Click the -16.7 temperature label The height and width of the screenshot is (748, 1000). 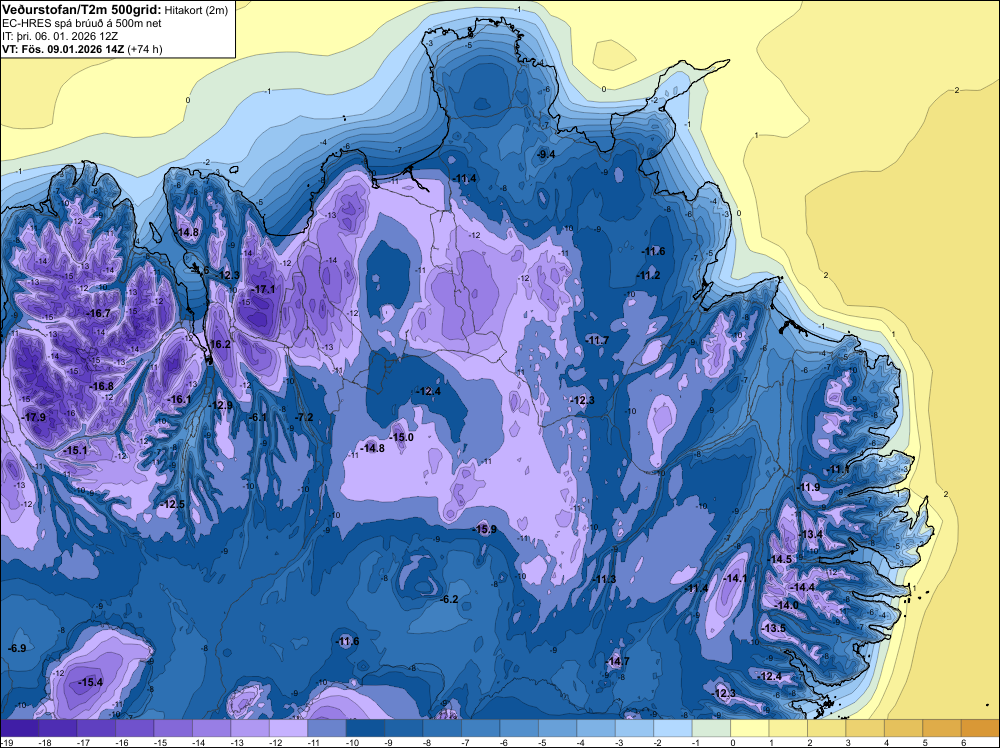point(98,313)
